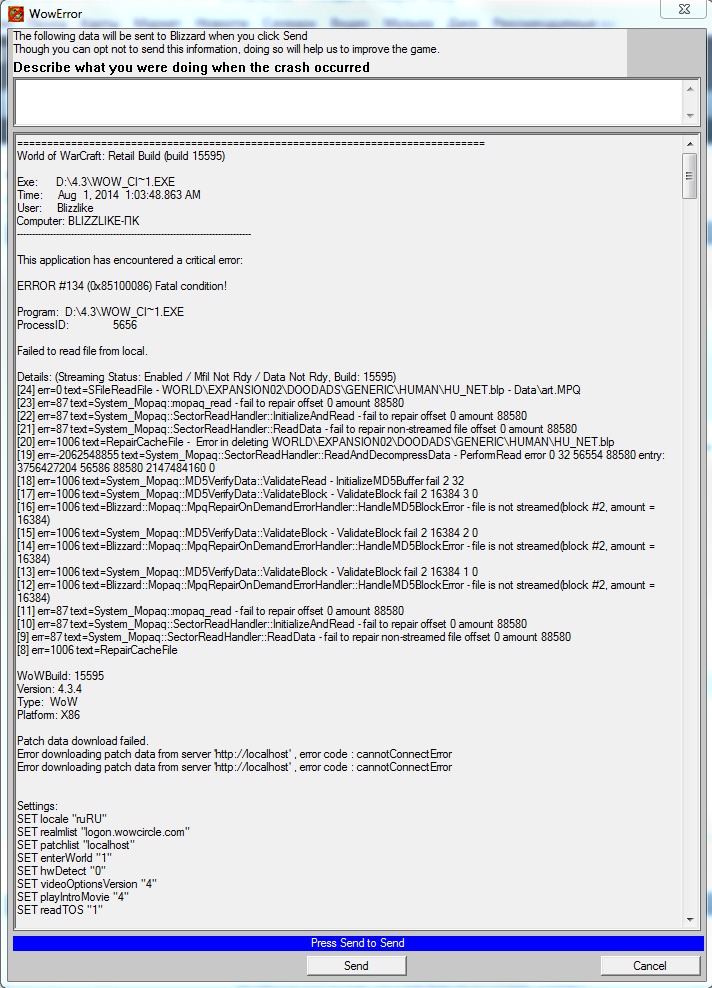Click 'World of WarCraft: Retail Build' line

coord(121,156)
